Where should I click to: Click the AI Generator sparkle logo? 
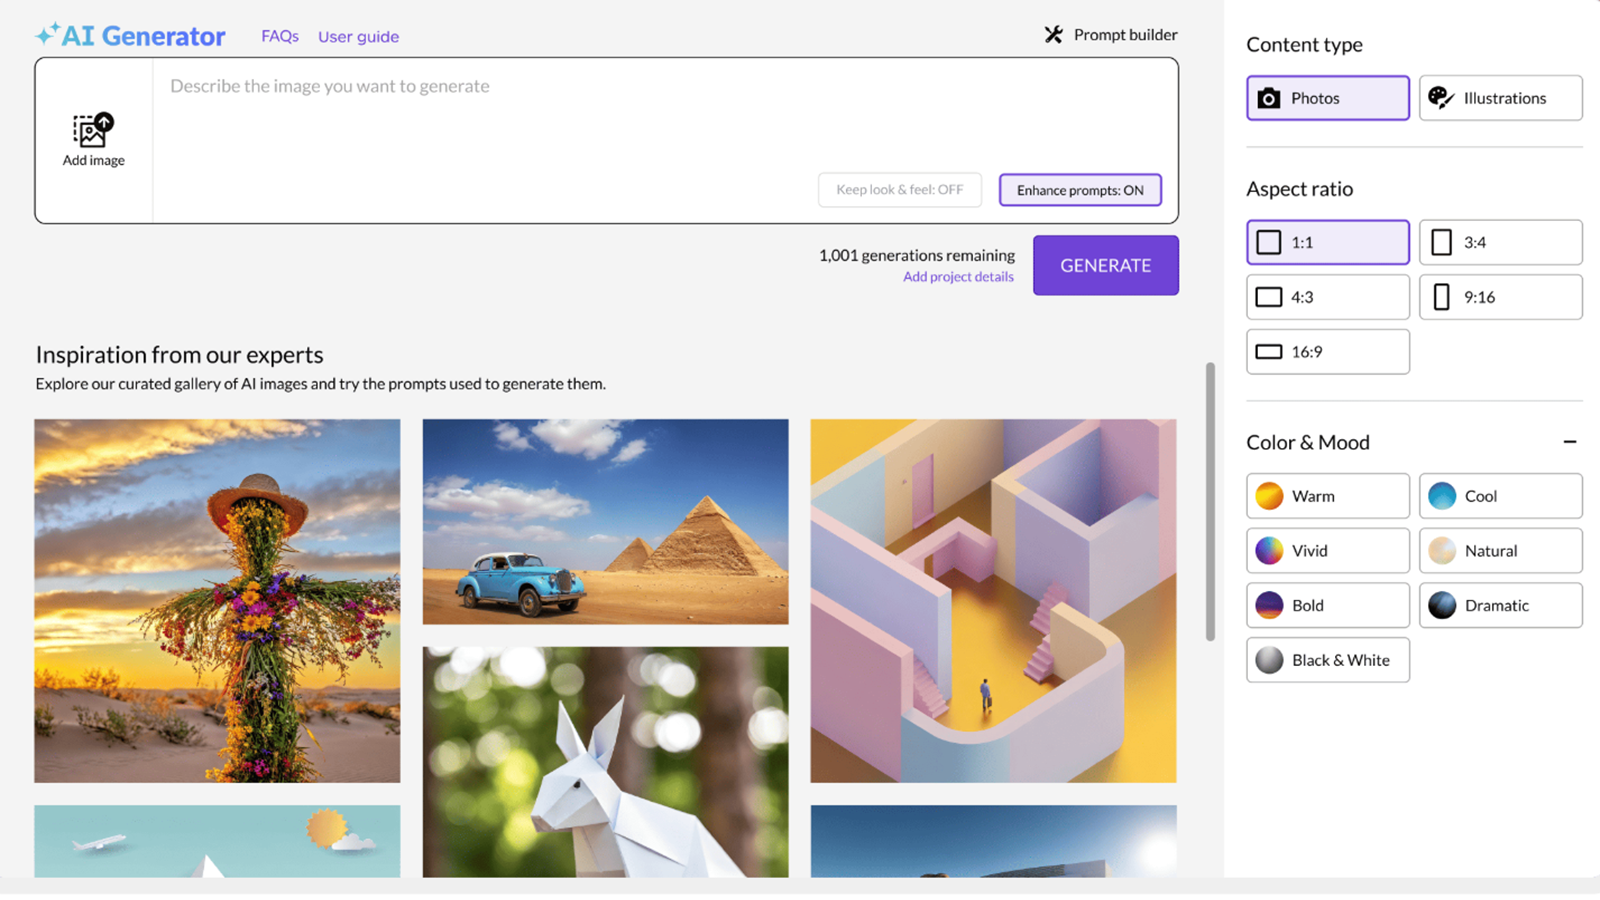tap(47, 34)
